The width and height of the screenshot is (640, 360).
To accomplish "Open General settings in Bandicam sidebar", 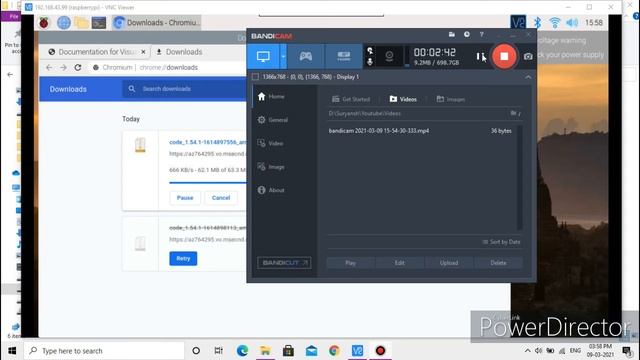I will [x=283, y=120].
